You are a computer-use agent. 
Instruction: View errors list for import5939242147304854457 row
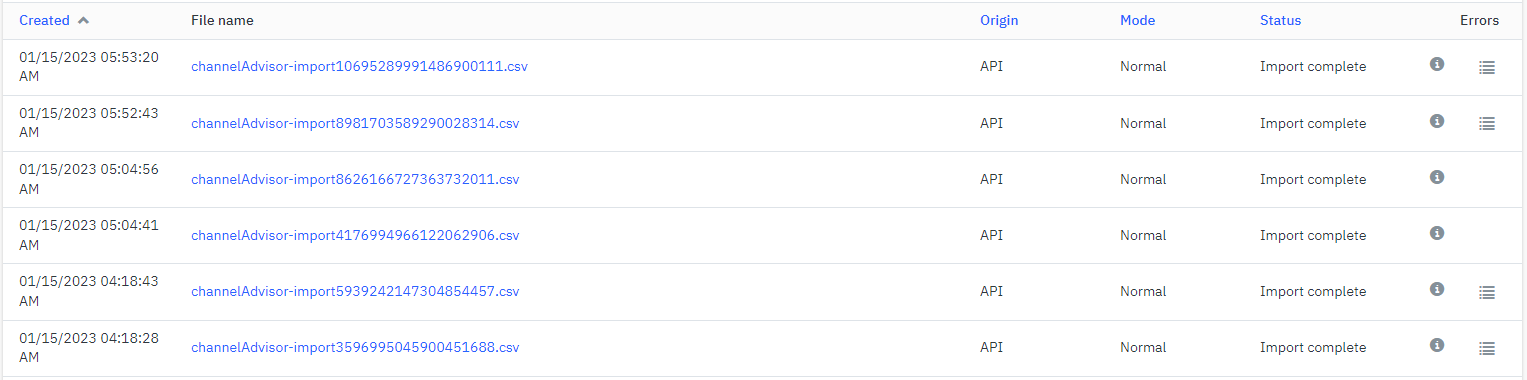pos(1487,292)
